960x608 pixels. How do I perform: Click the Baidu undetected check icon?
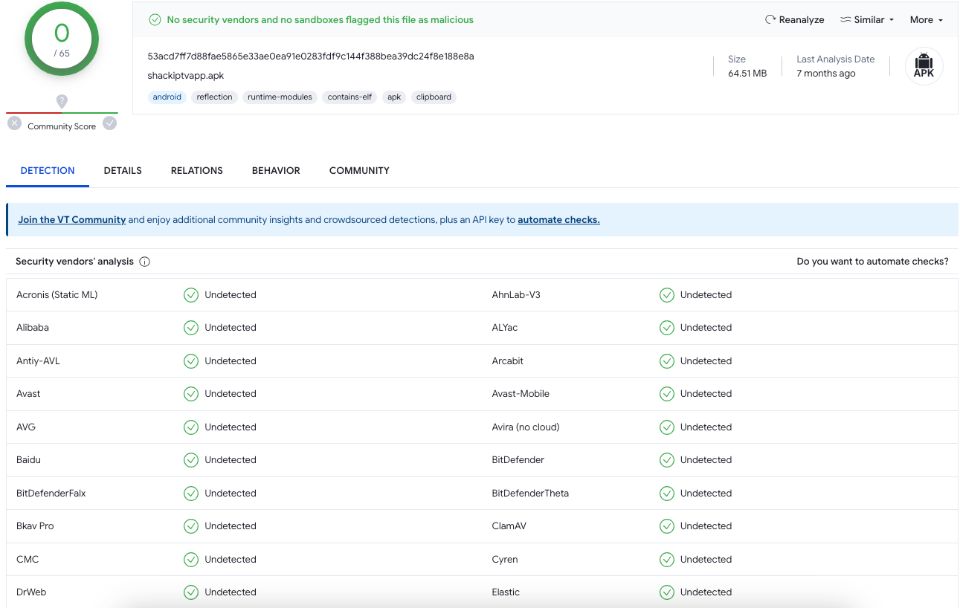[191, 460]
